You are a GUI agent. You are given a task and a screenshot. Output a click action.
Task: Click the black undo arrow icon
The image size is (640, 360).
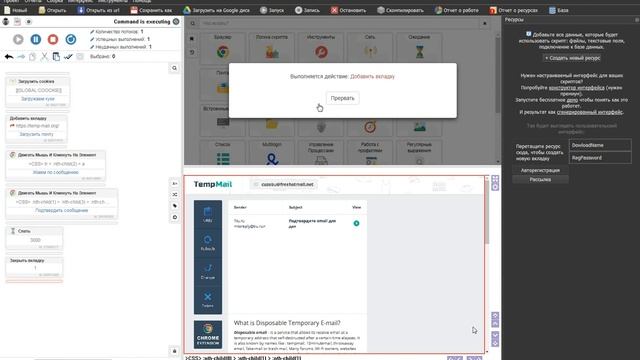pos(9,56)
